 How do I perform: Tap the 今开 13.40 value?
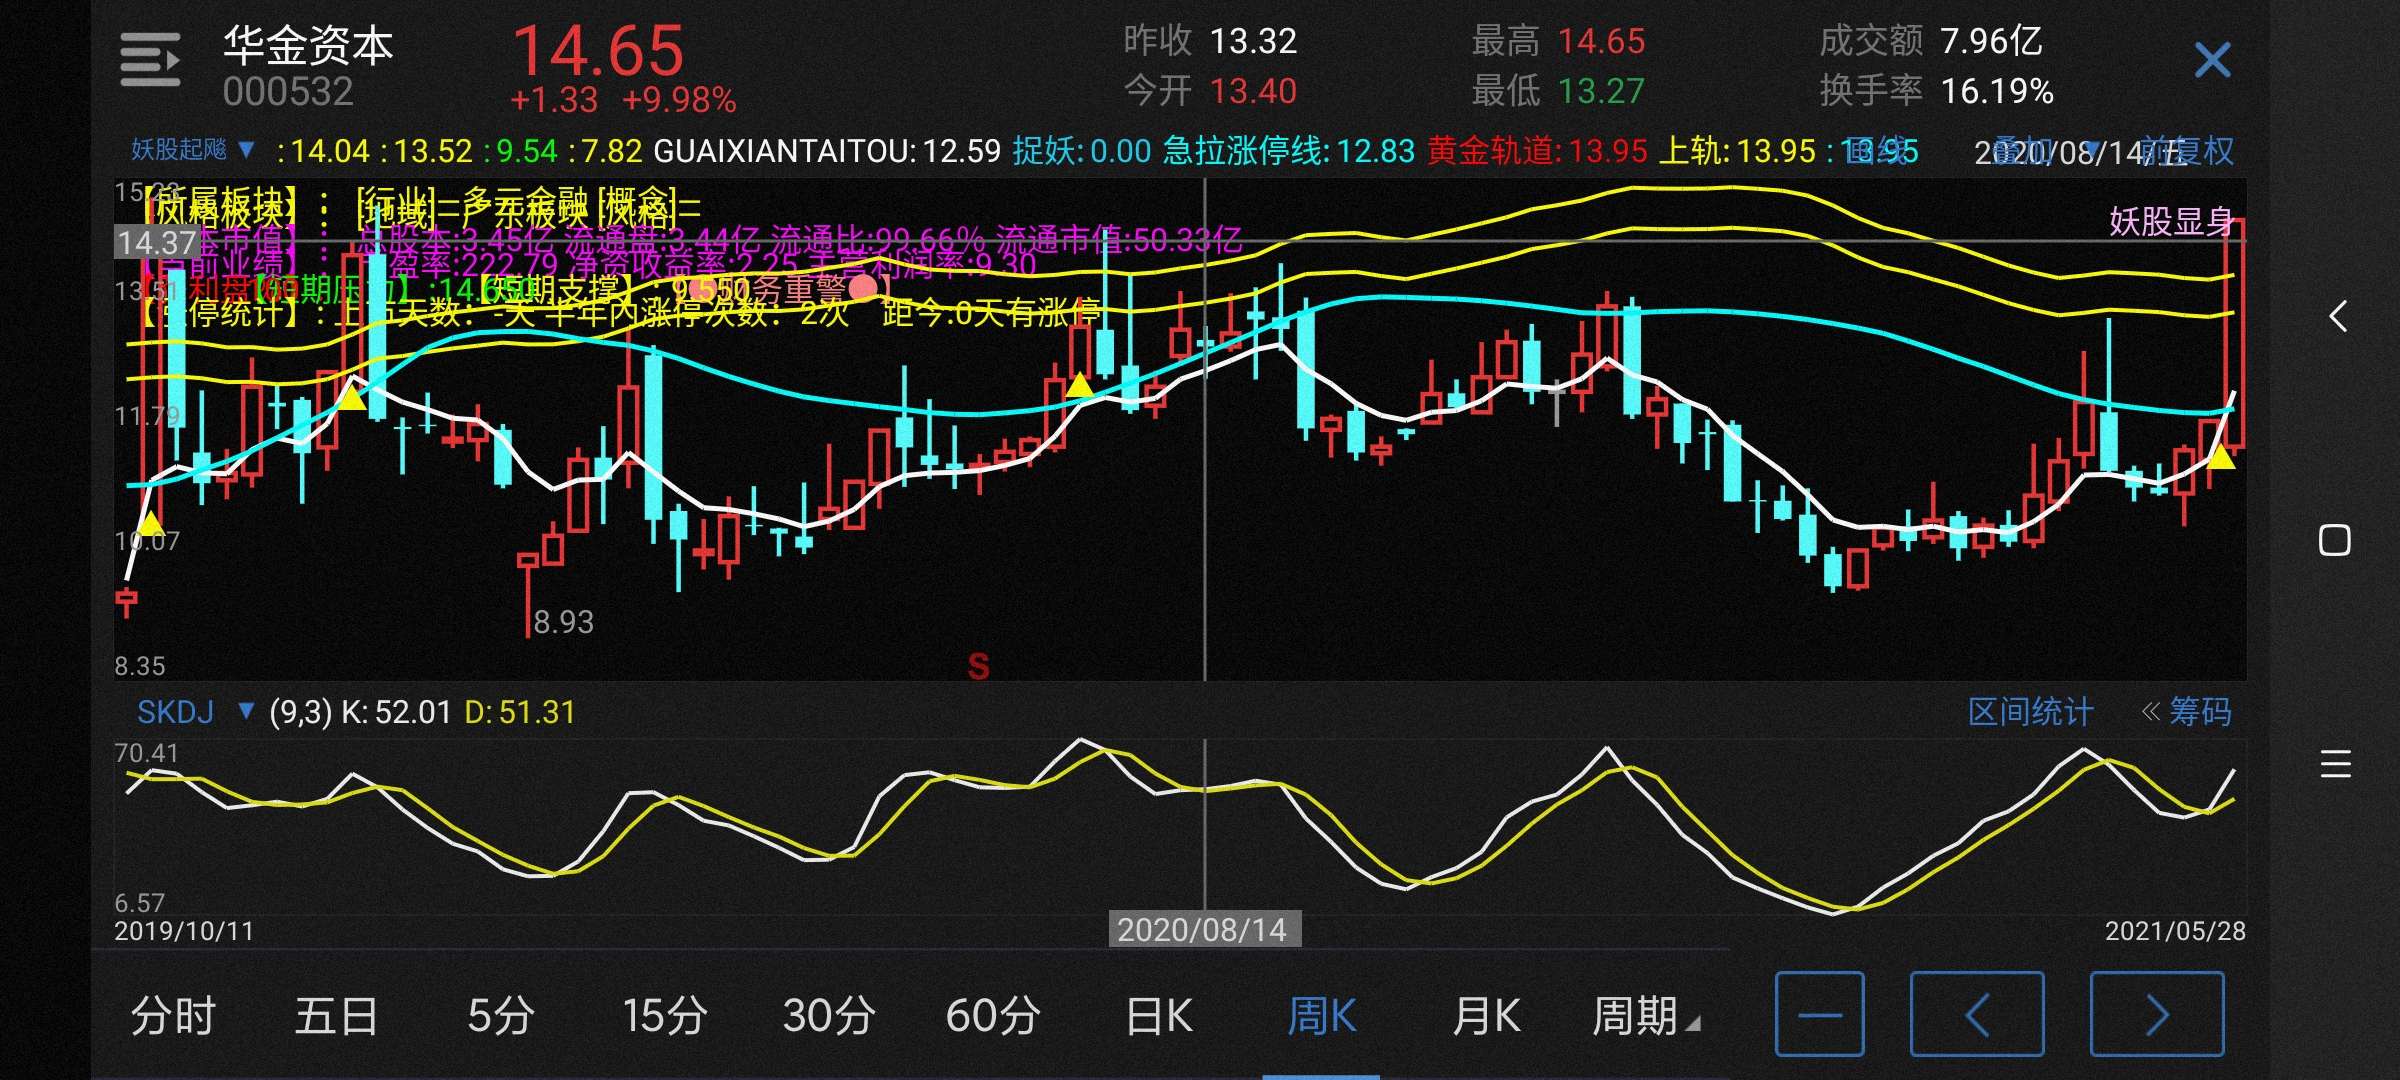(x=1253, y=91)
